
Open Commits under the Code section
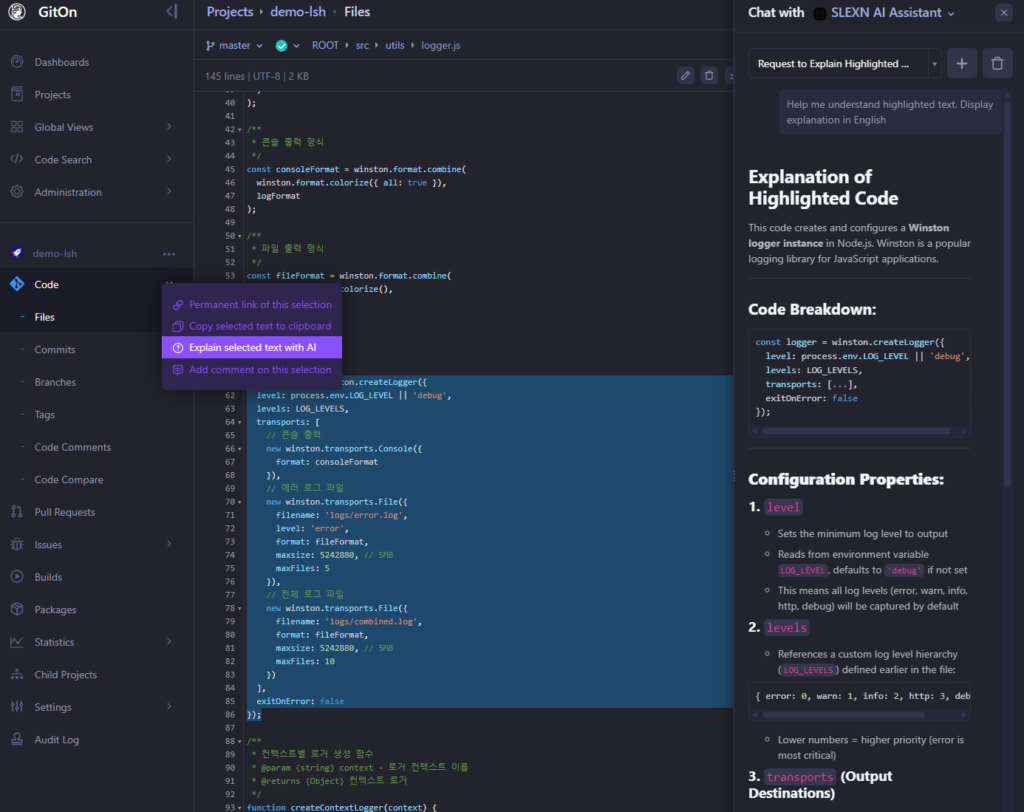pyautogui.click(x=54, y=350)
